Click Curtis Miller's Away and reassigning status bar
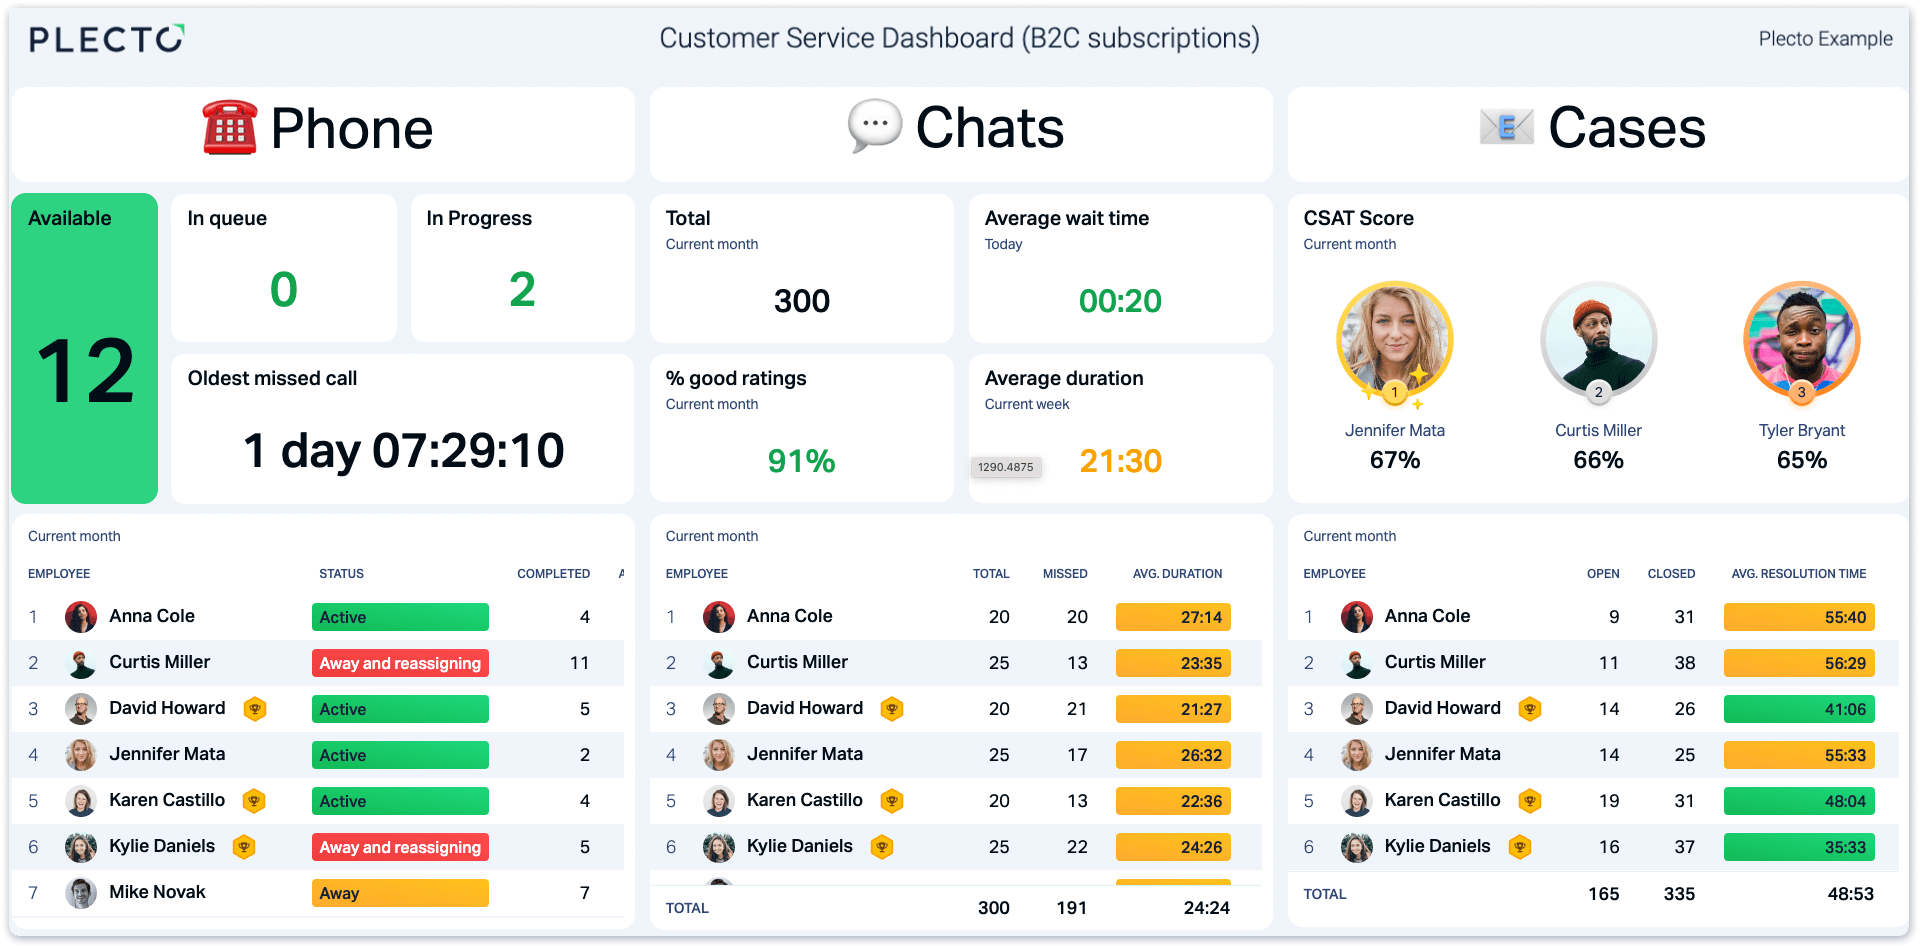The height and width of the screenshot is (948, 1920). tap(400, 663)
